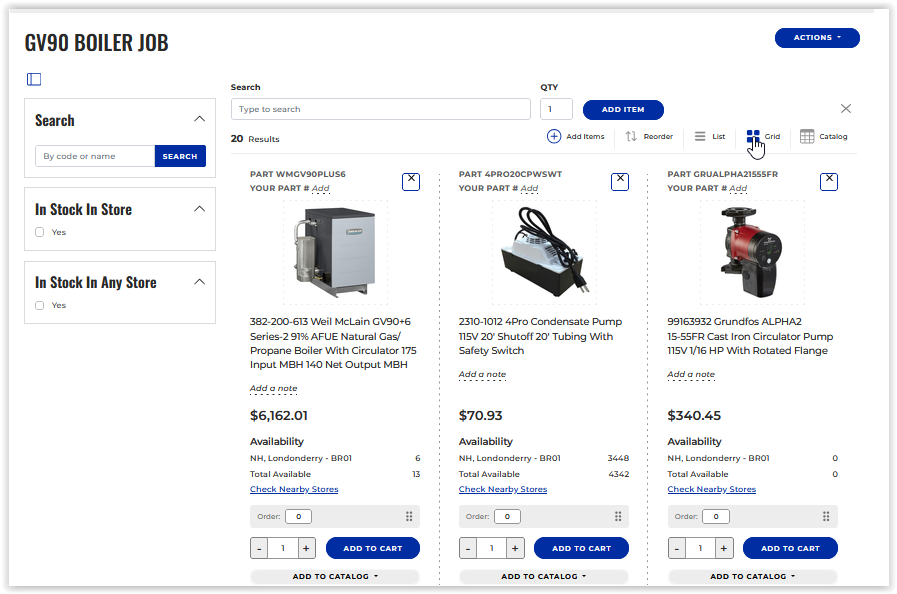Click the GV90 BOILER JOB heading

[x=96, y=43]
